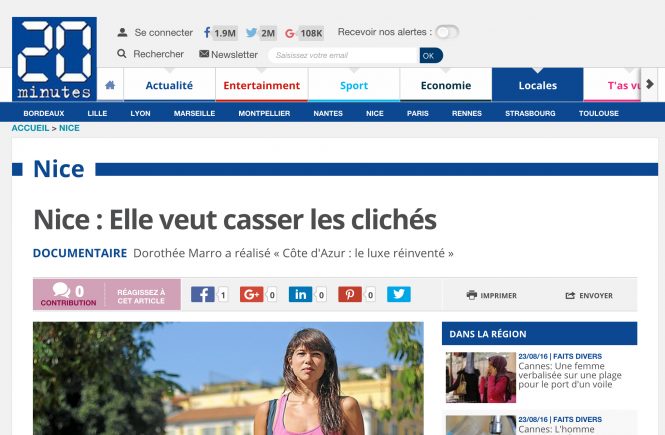Tweet the article with the Twitter share icon
665x435 pixels.
coord(399,294)
